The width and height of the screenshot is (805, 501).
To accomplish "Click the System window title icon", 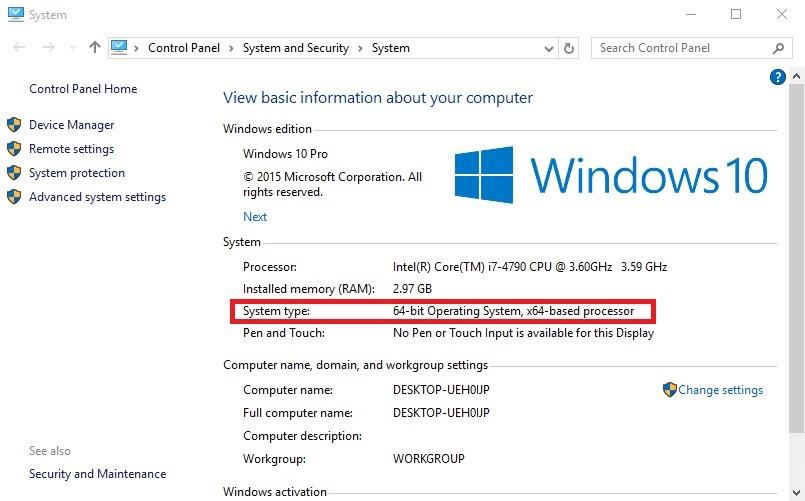I will 16,14.
